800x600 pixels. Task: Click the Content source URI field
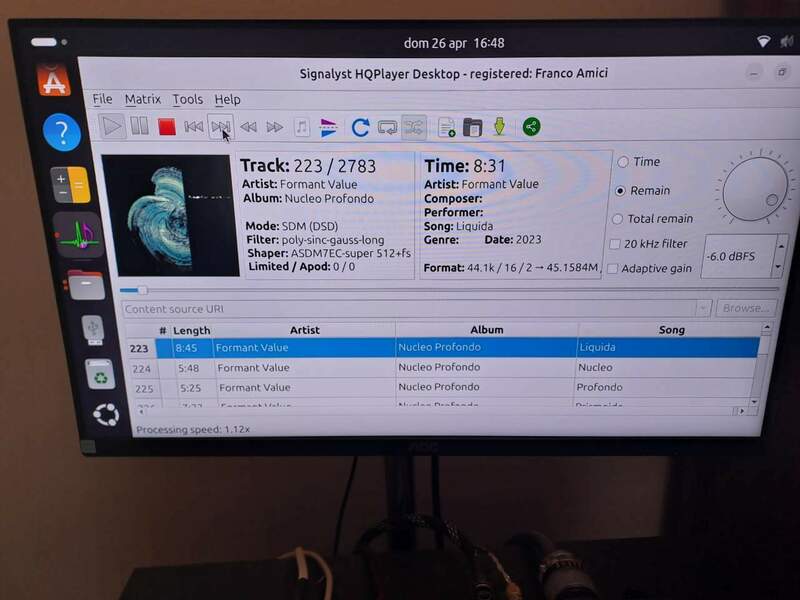click(409, 309)
